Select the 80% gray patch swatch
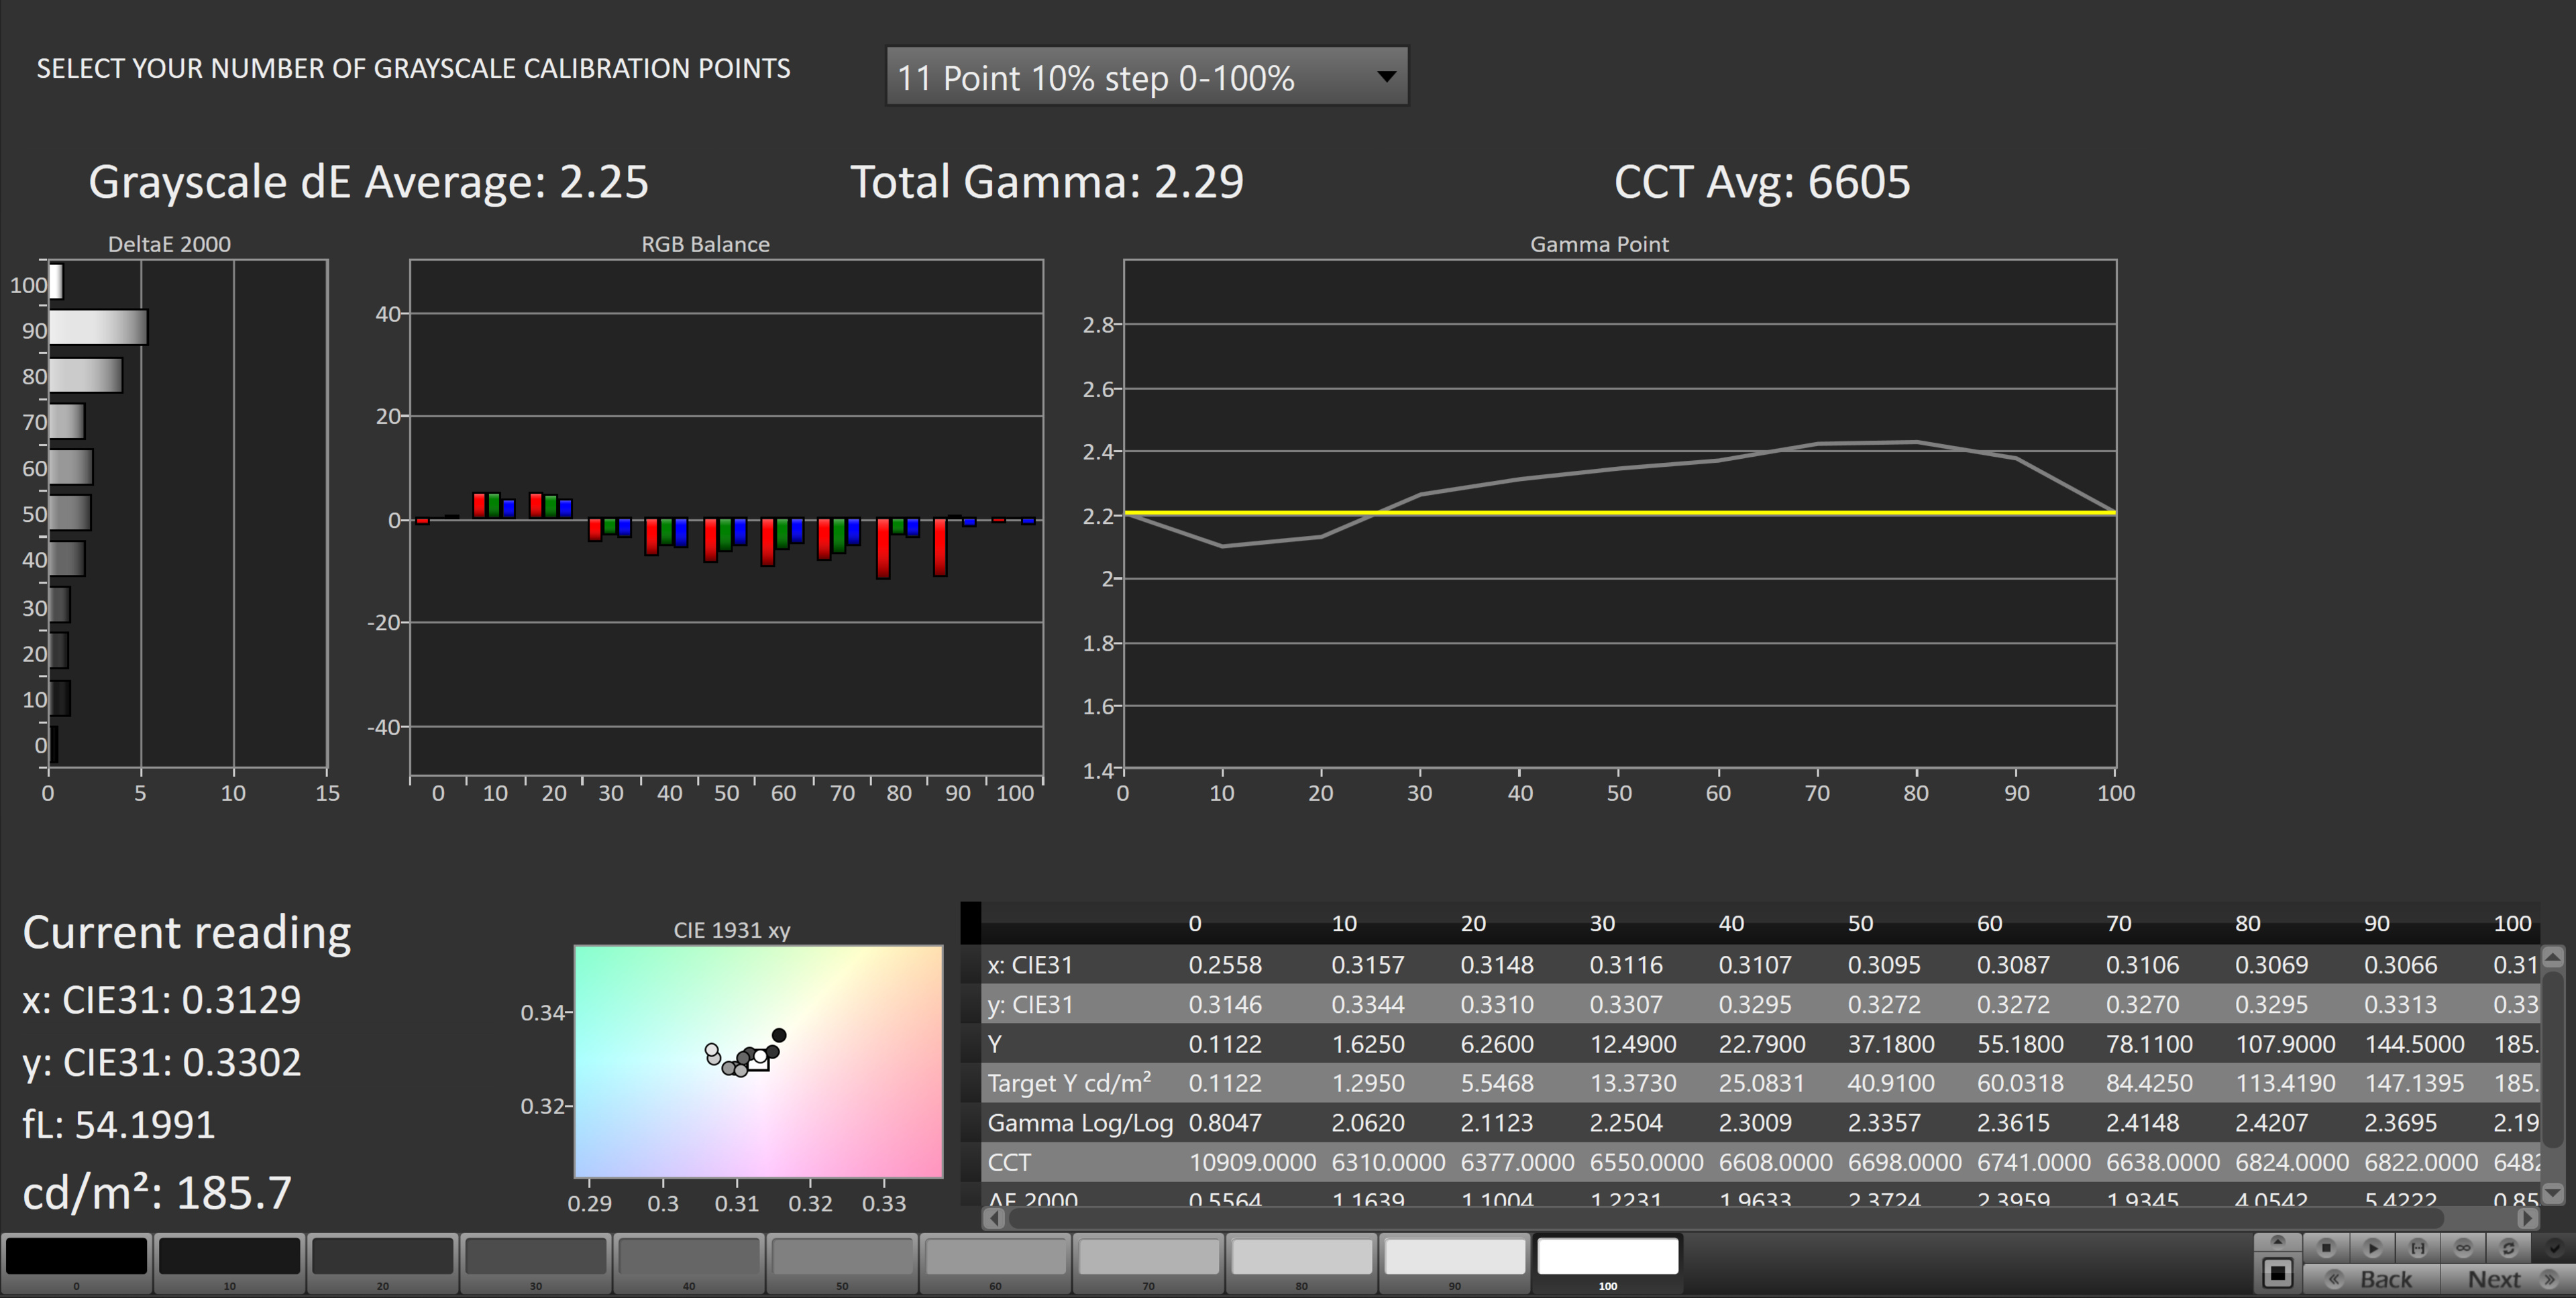Screen dimensions: 2576x1298 coord(1301,1256)
